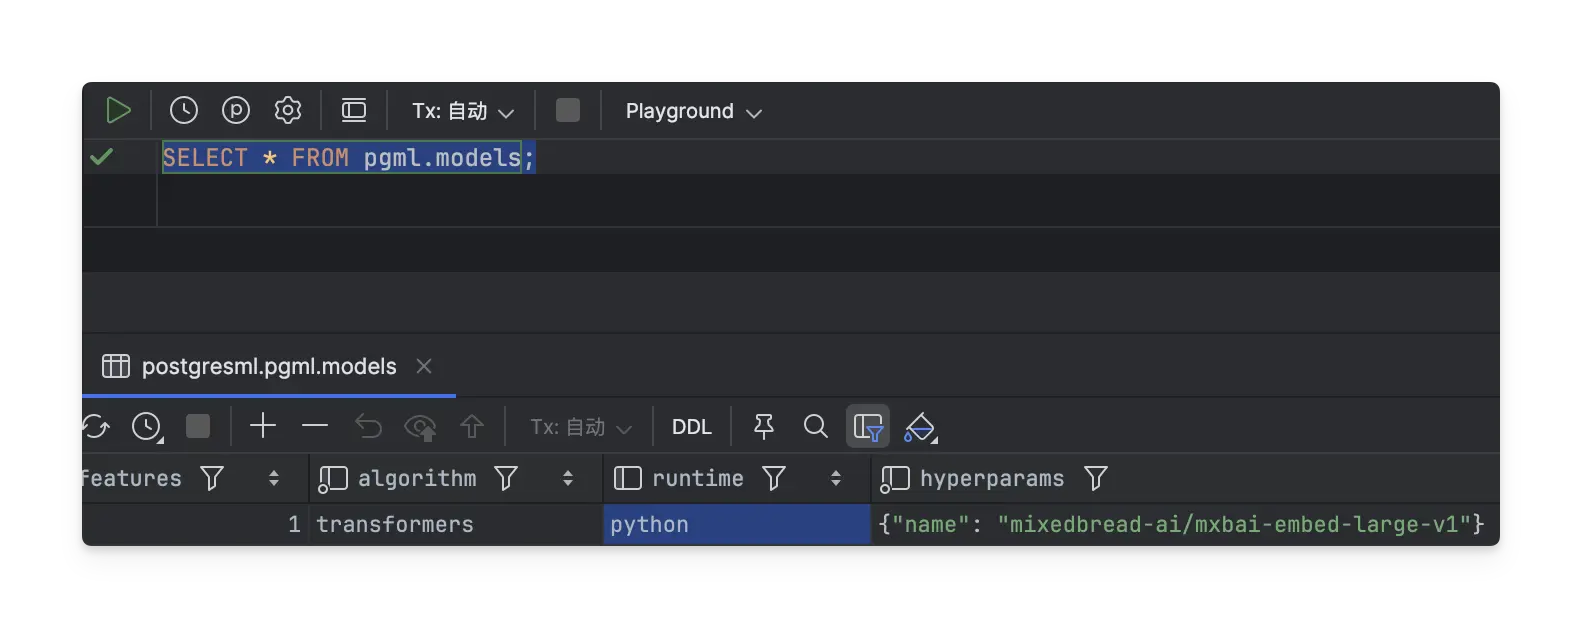The image size is (1582, 628).
Task: Open search in results grid
Action: 816,427
